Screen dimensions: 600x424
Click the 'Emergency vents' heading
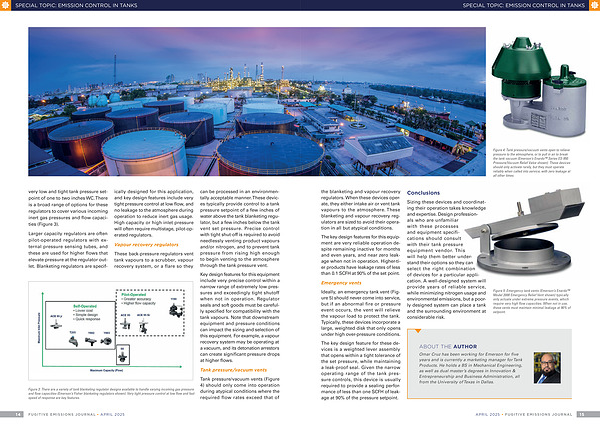click(341, 283)
